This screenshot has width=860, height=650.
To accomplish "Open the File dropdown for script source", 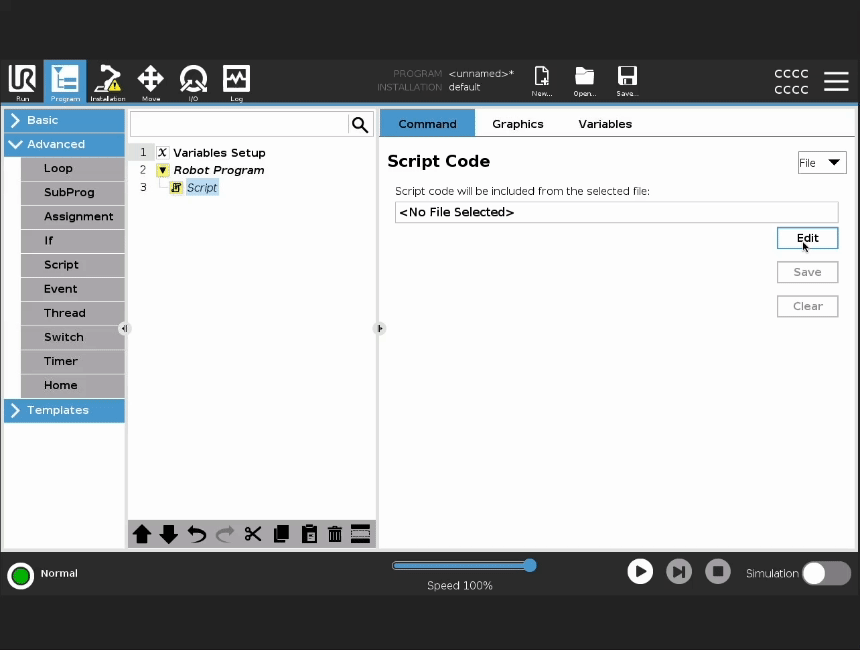I will [821, 163].
